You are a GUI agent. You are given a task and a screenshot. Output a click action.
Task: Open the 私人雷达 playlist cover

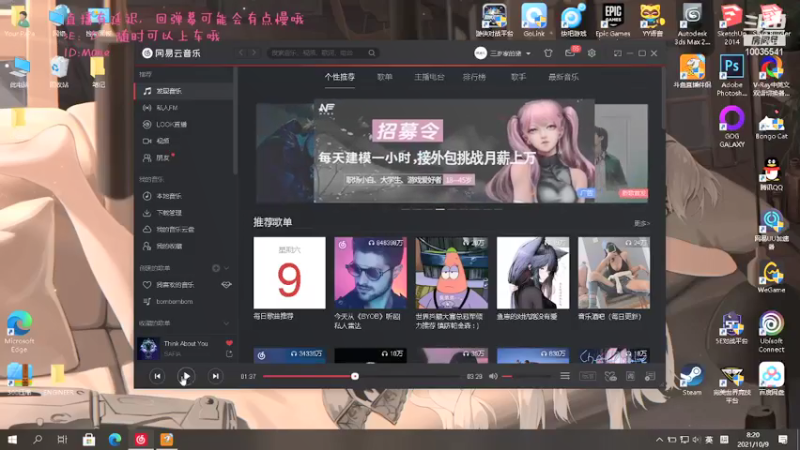pyautogui.click(x=370, y=273)
